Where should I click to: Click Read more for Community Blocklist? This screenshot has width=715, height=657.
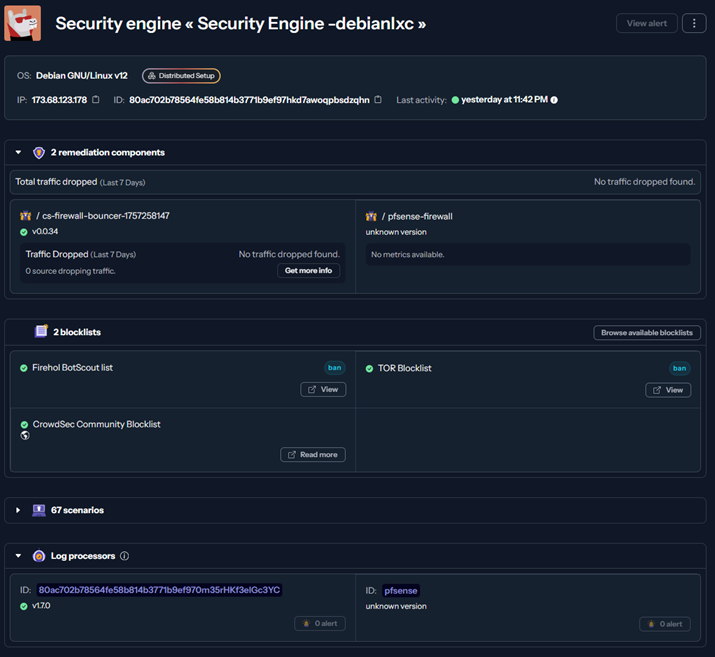coord(313,455)
